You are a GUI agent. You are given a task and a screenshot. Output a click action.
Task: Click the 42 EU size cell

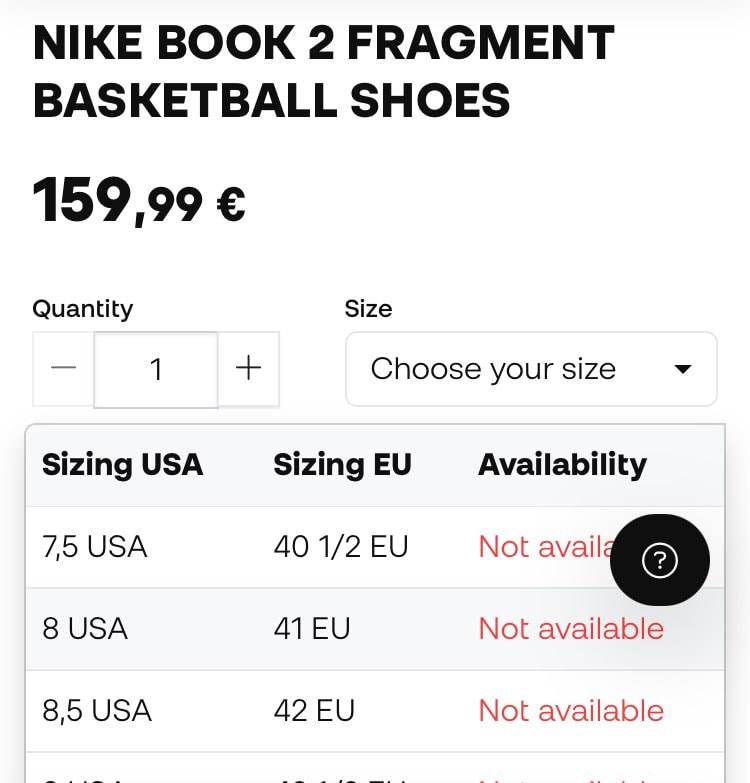coord(314,711)
